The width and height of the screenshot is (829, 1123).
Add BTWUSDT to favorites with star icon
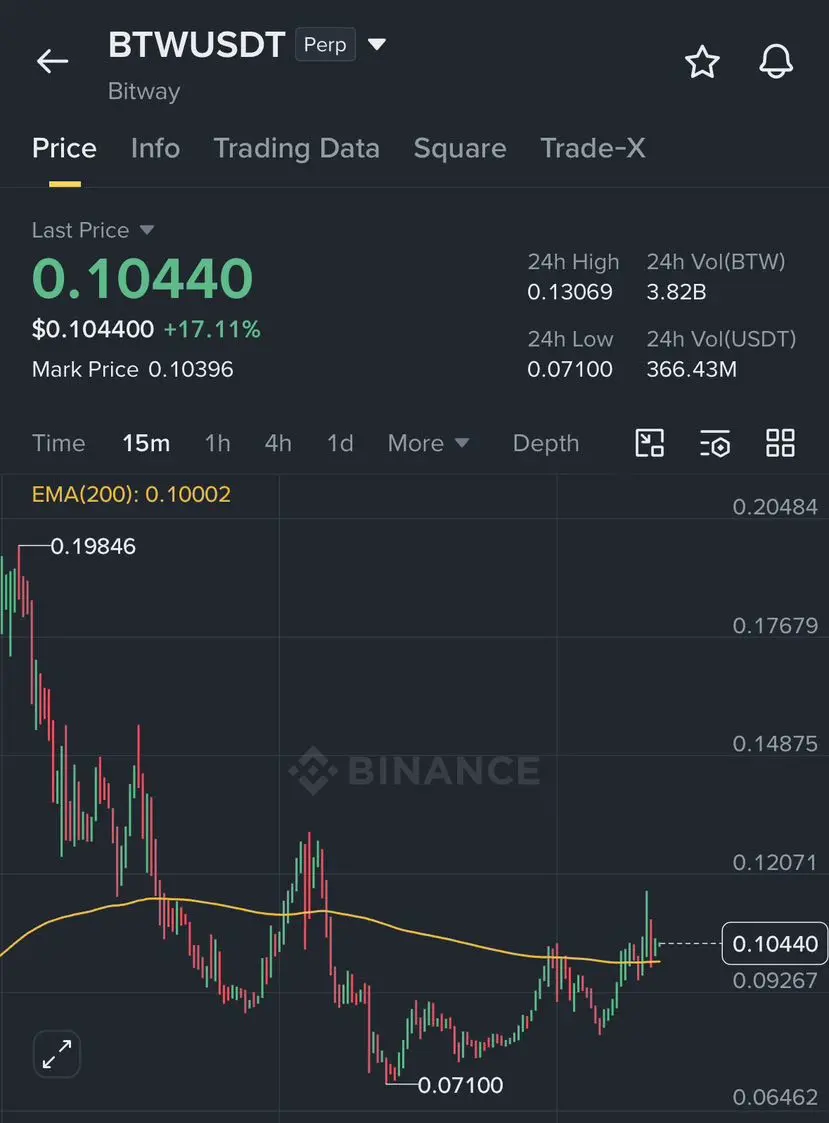(702, 62)
